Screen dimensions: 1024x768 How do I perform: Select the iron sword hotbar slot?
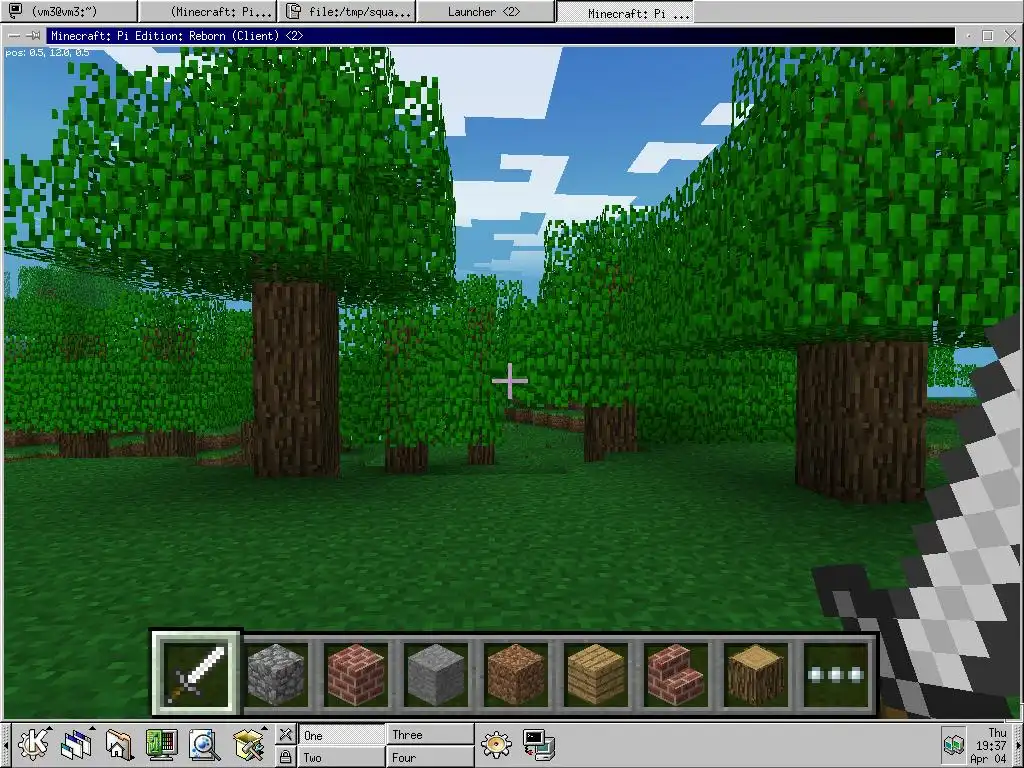197,674
